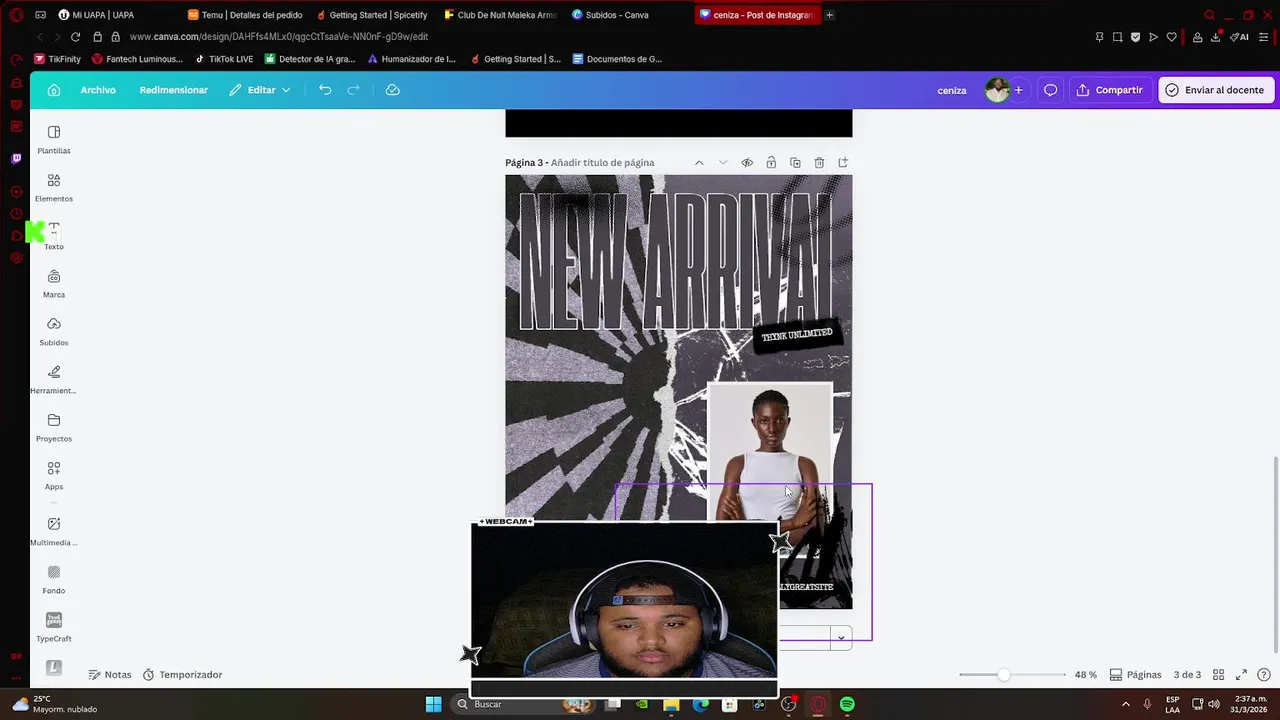The width and height of the screenshot is (1280, 720).
Task: Open a new browser tab
Action: [830, 15]
